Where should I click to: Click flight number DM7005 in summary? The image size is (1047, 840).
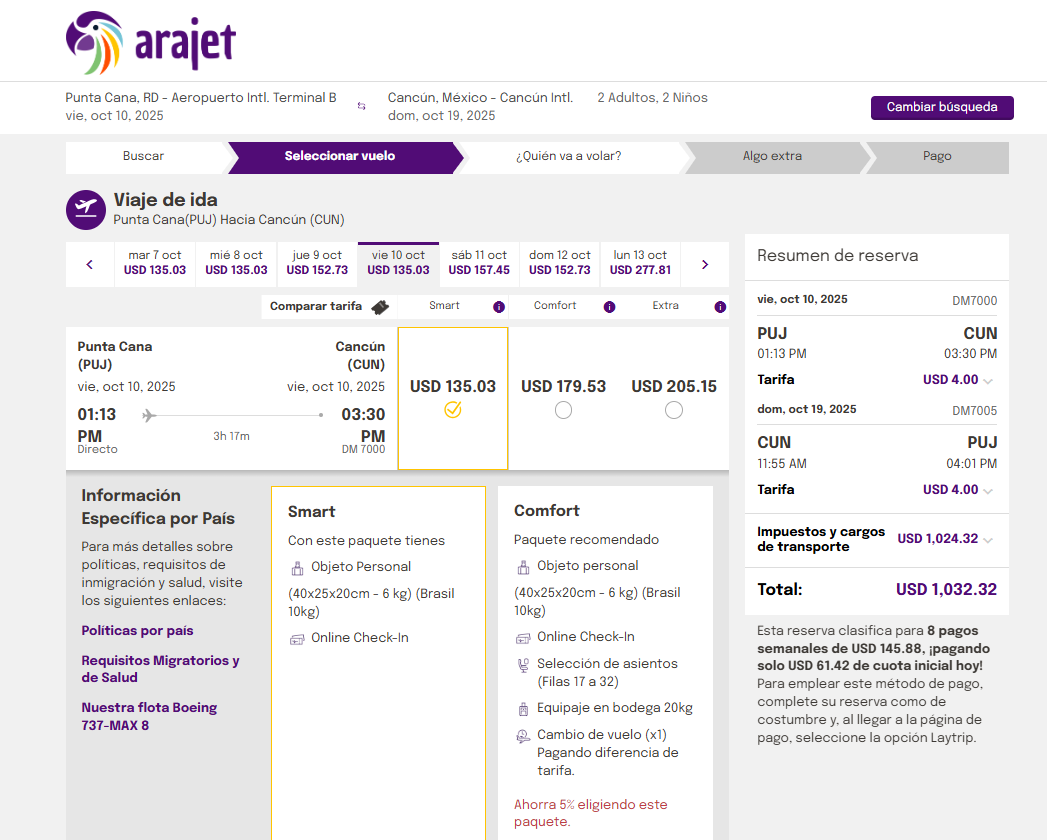click(x=974, y=411)
